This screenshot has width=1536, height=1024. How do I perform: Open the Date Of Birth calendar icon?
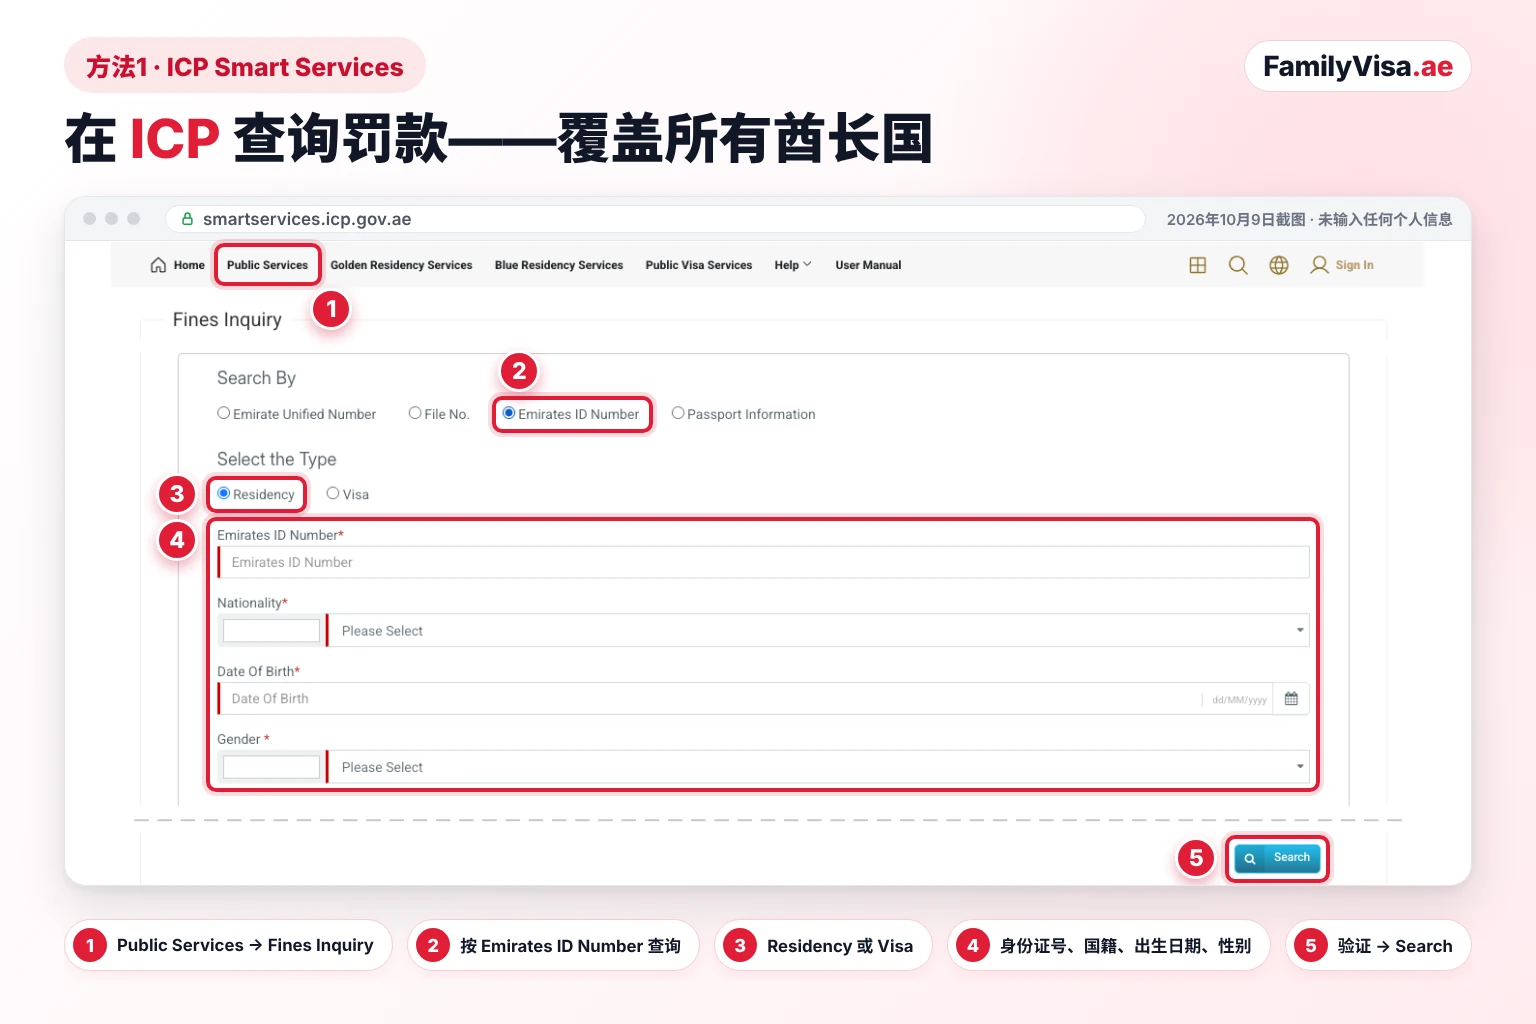1291,699
